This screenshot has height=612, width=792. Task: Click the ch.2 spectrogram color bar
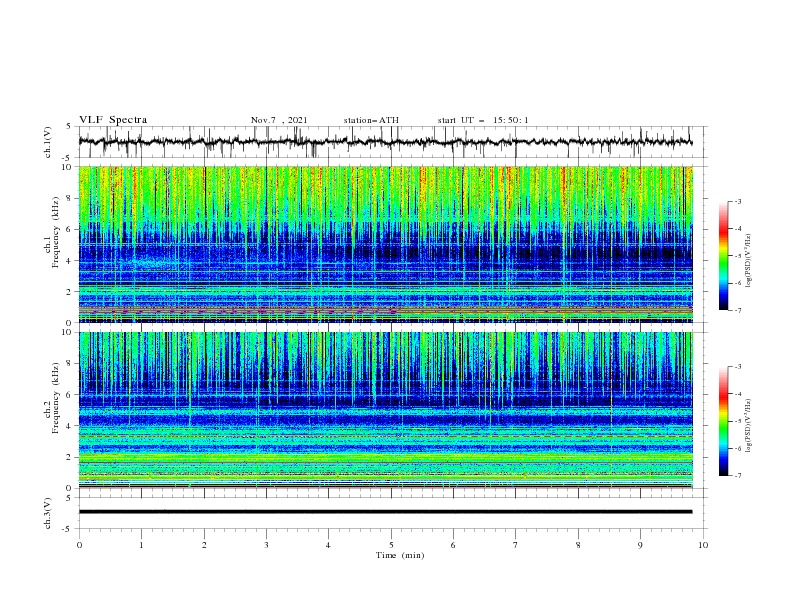[723, 421]
